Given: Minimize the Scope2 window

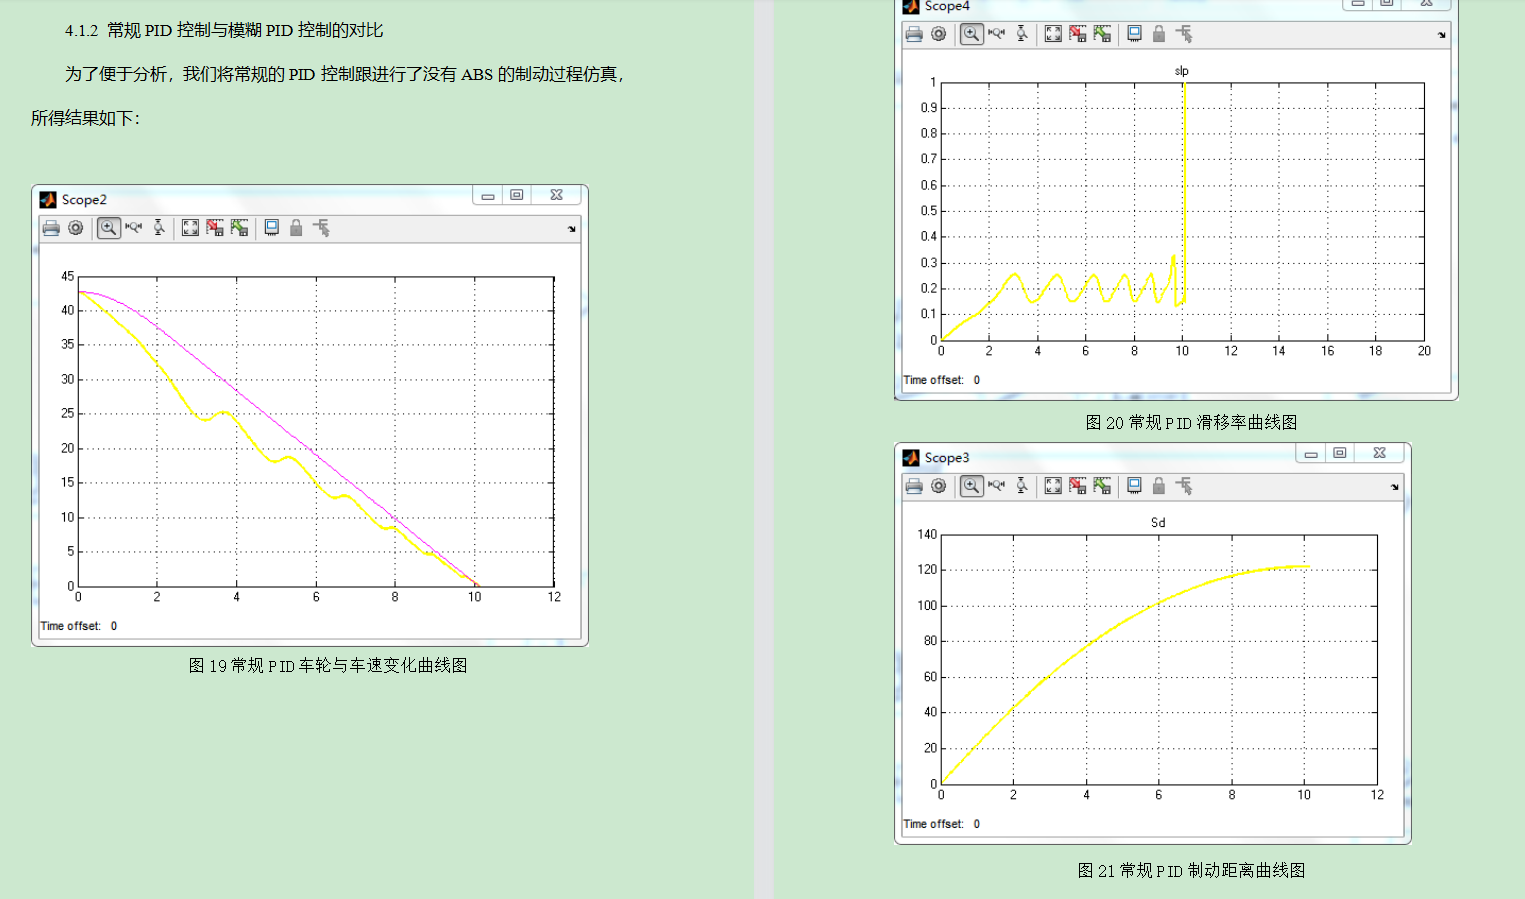Looking at the screenshot, I should pyautogui.click(x=488, y=196).
